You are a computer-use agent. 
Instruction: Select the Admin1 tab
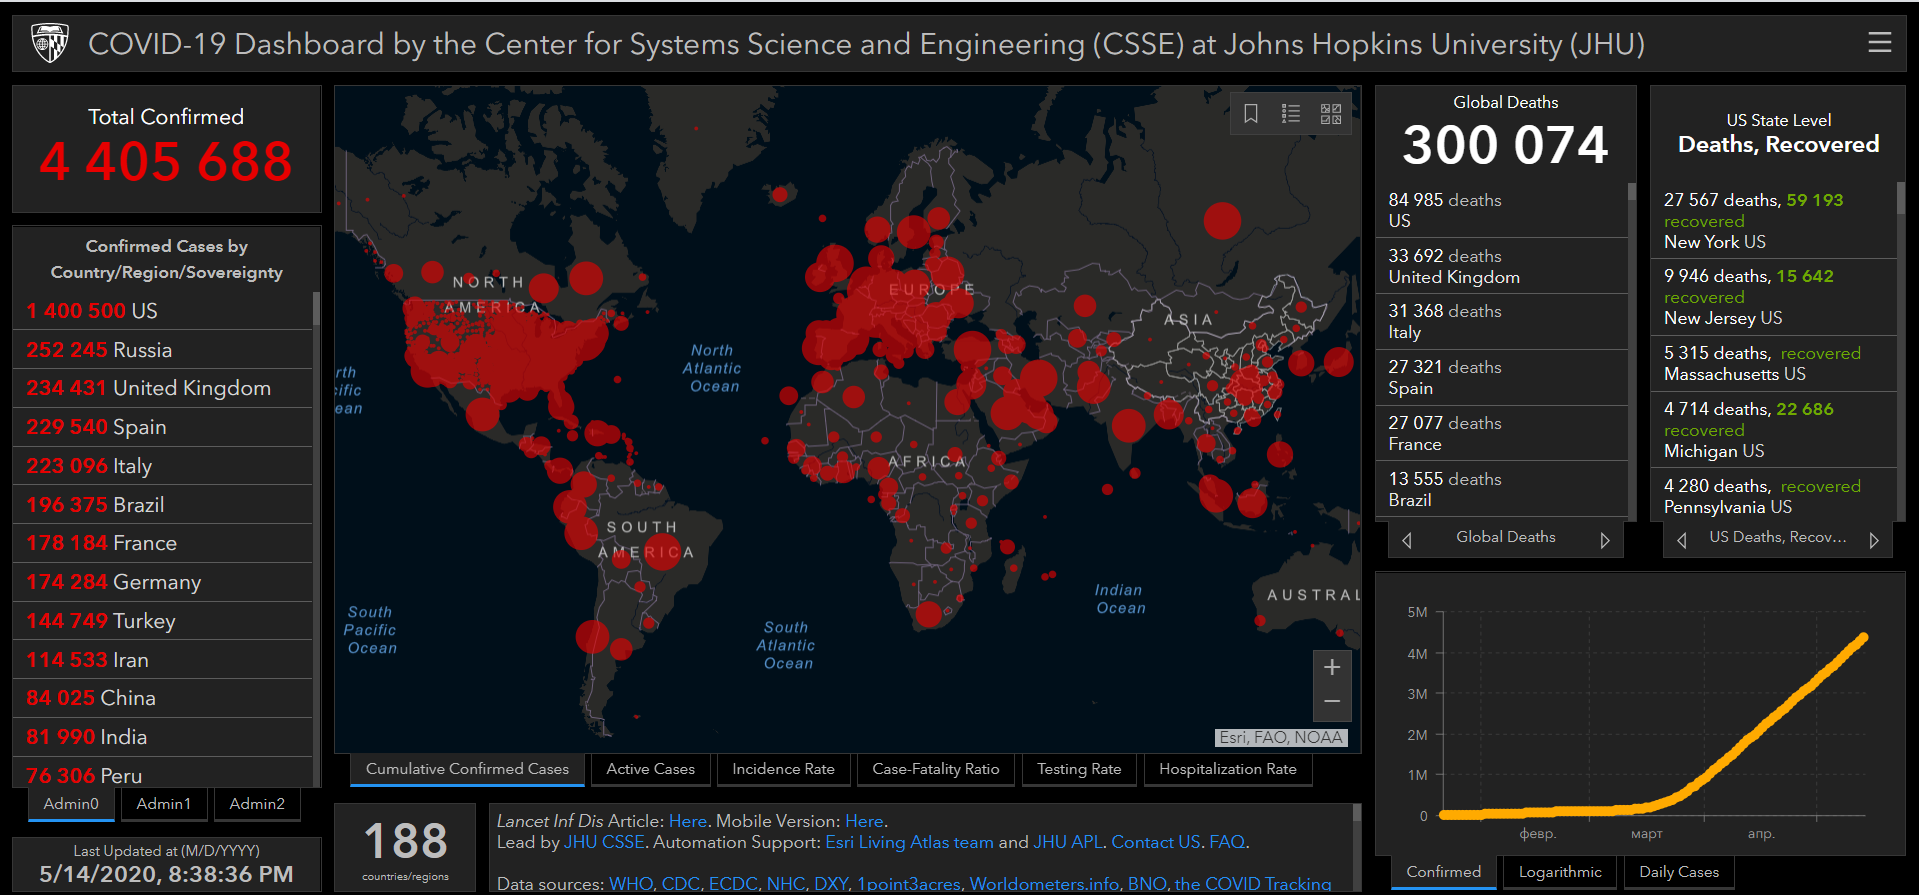(x=164, y=804)
